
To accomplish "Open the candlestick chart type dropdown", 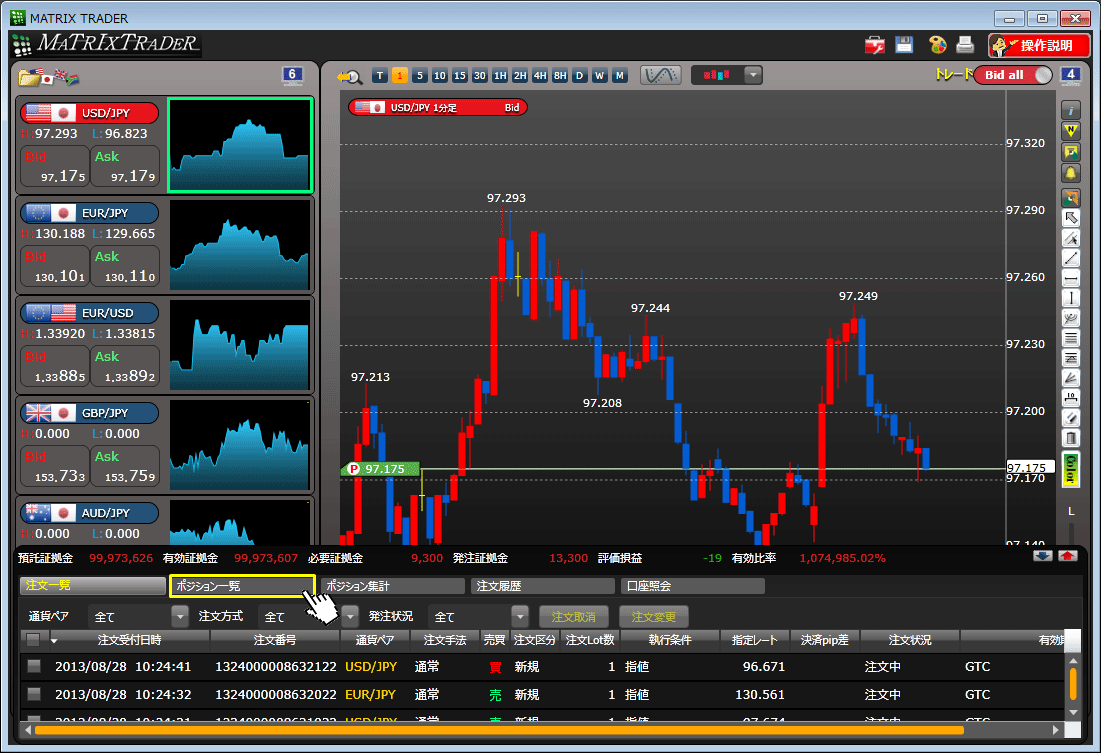I will (753, 75).
